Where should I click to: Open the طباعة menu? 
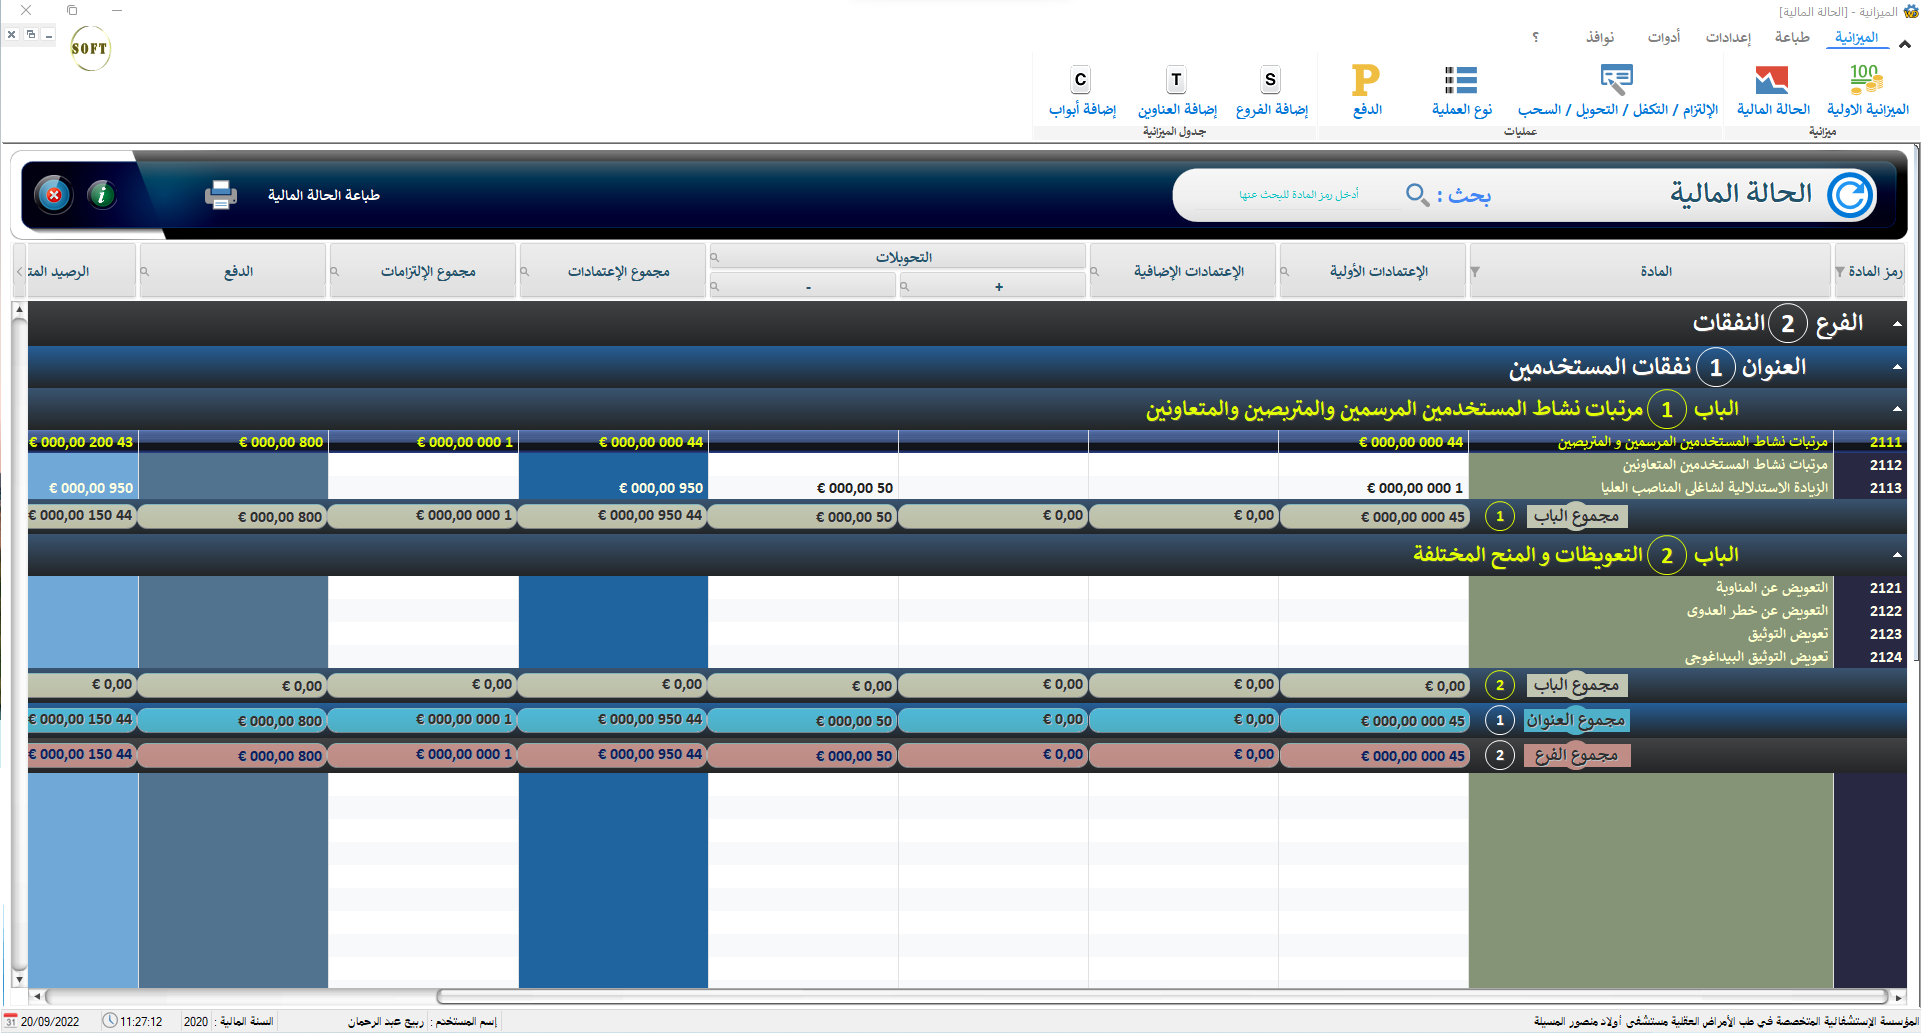[x=1791, y=37]
